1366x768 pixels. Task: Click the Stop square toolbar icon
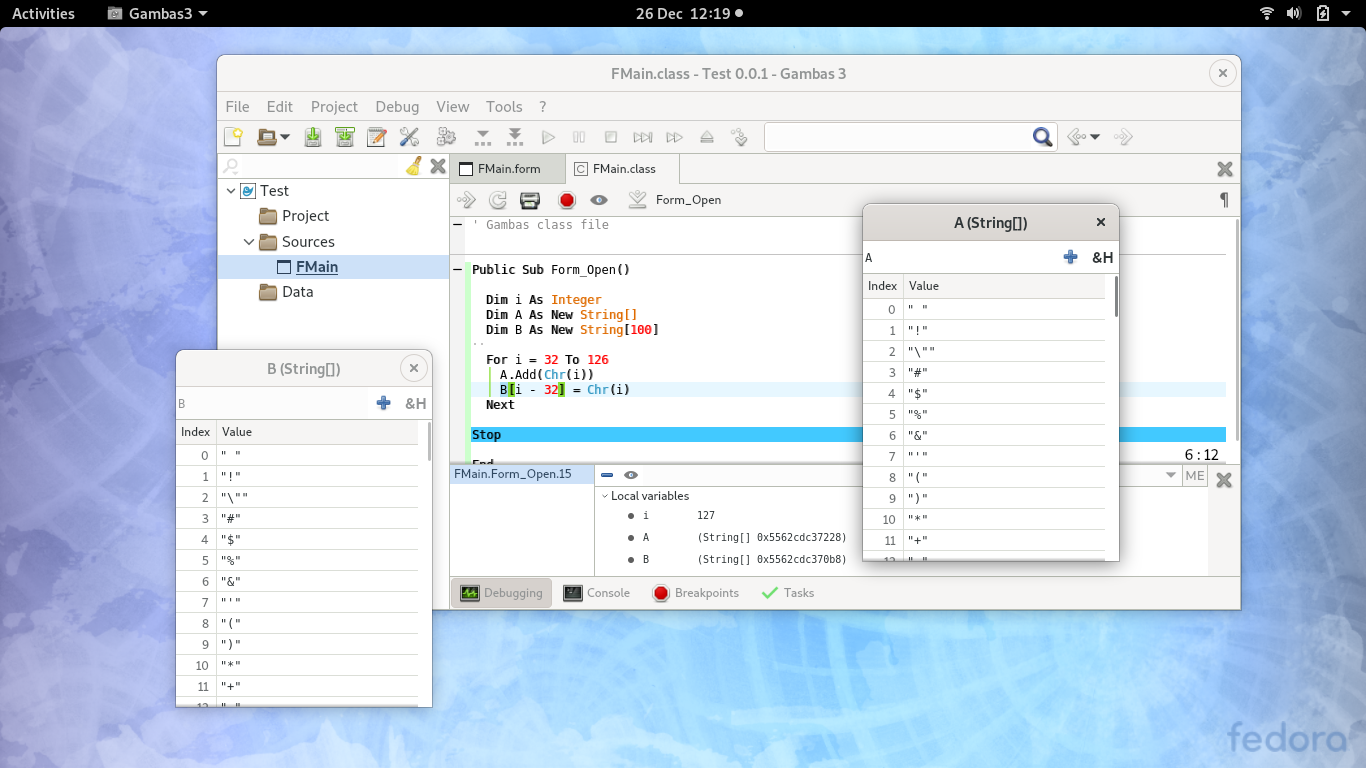[611, 137]
